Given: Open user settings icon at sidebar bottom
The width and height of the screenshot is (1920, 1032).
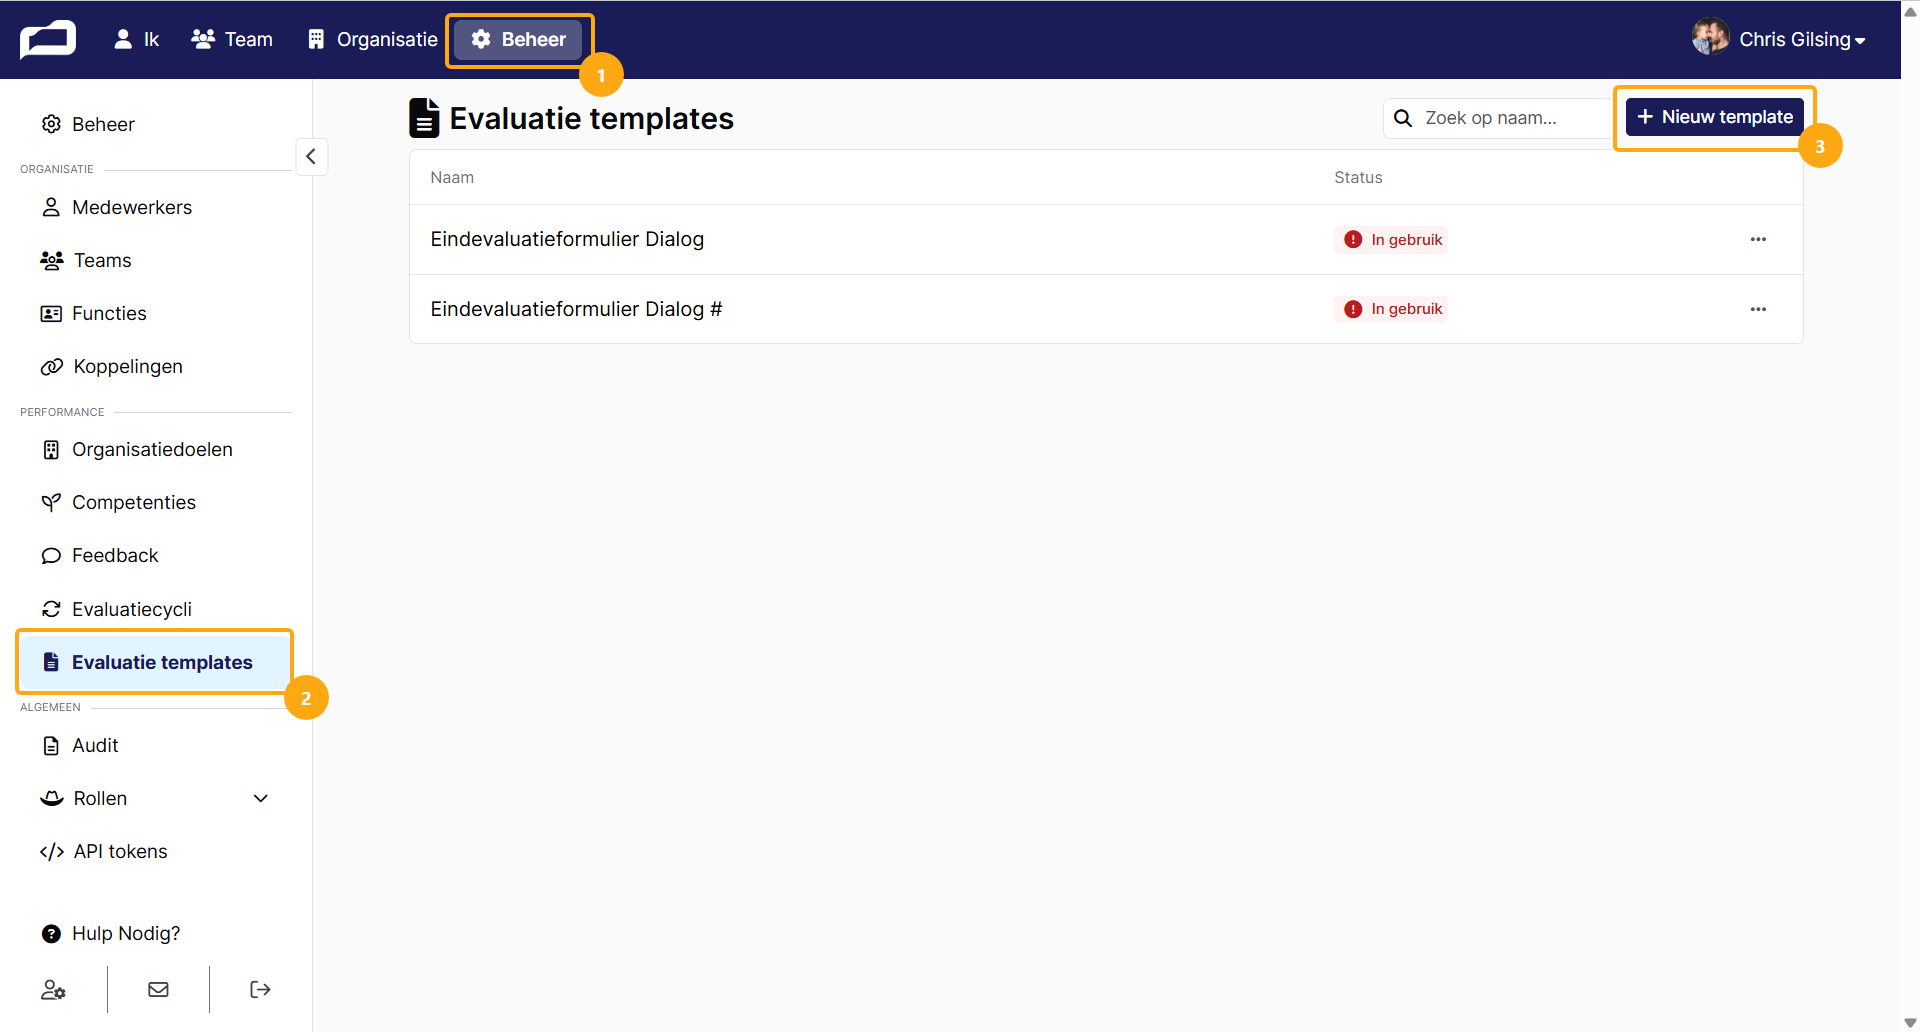Looking at the screenshot, I should pos(53,989).
